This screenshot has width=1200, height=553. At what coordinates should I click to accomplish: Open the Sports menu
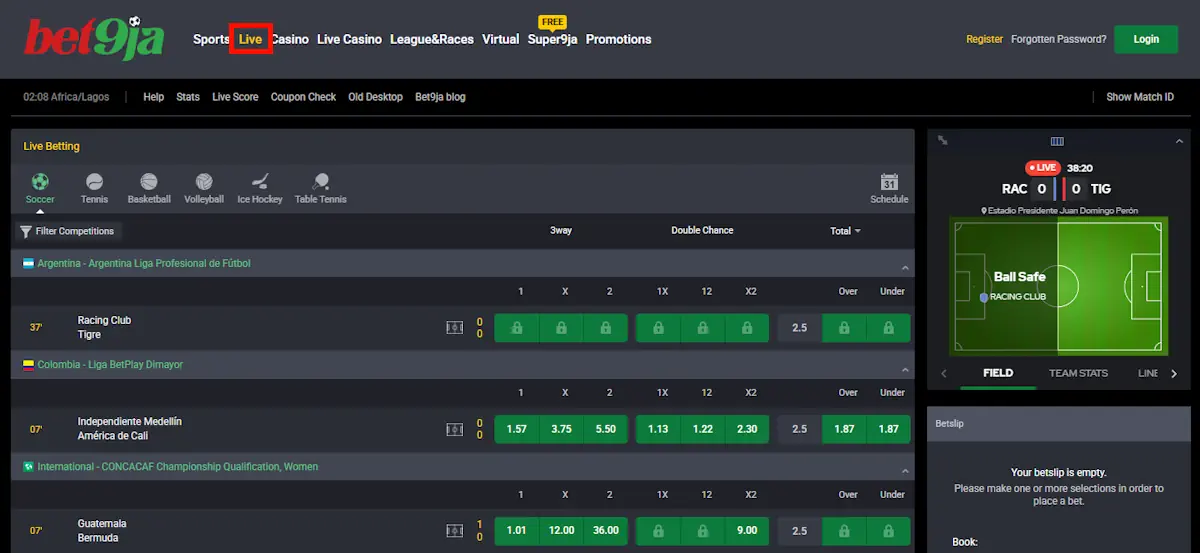211,39
